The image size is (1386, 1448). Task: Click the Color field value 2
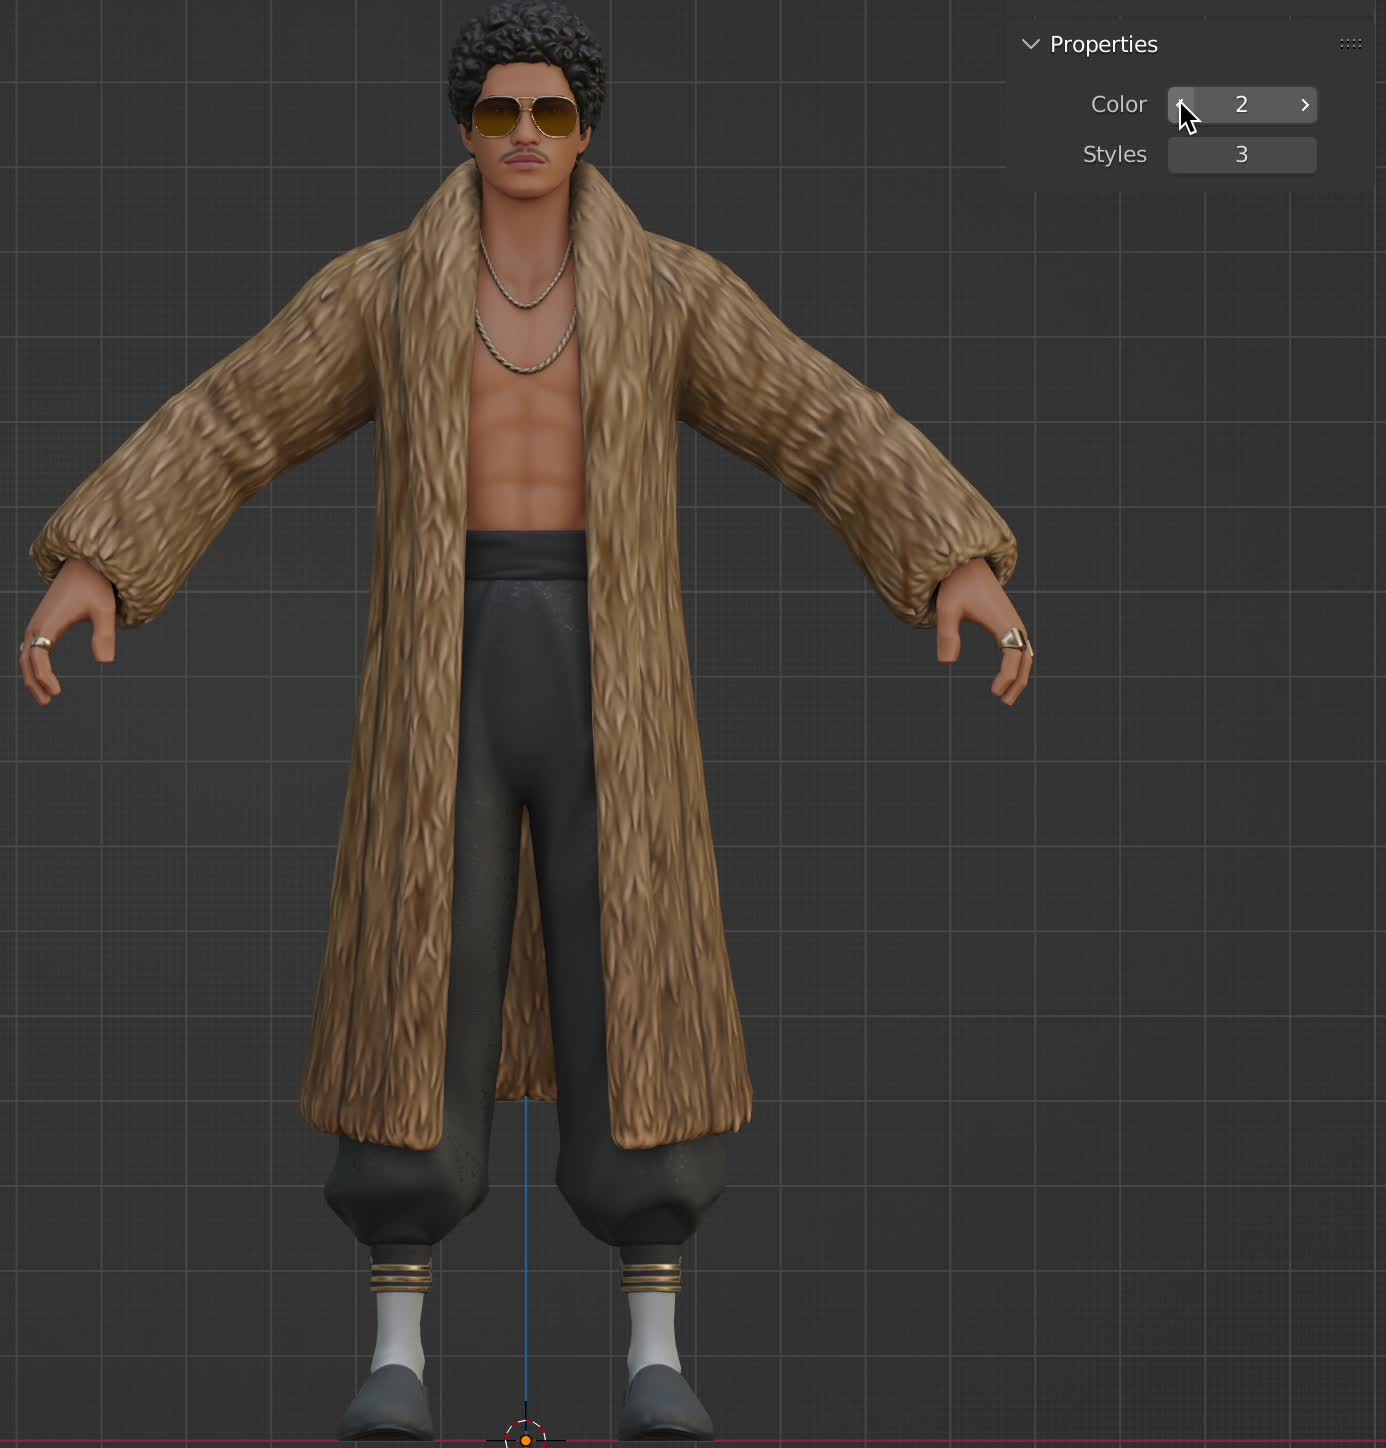pos(1241,105)
